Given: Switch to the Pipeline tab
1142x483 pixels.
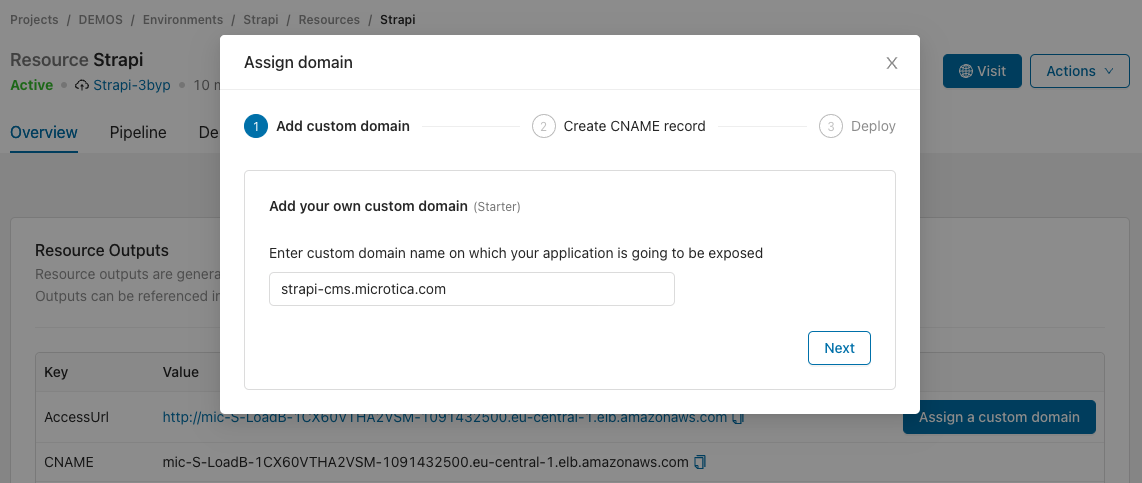Looking at the screenshot, I should pyautogui.click(x=138, y=133).
